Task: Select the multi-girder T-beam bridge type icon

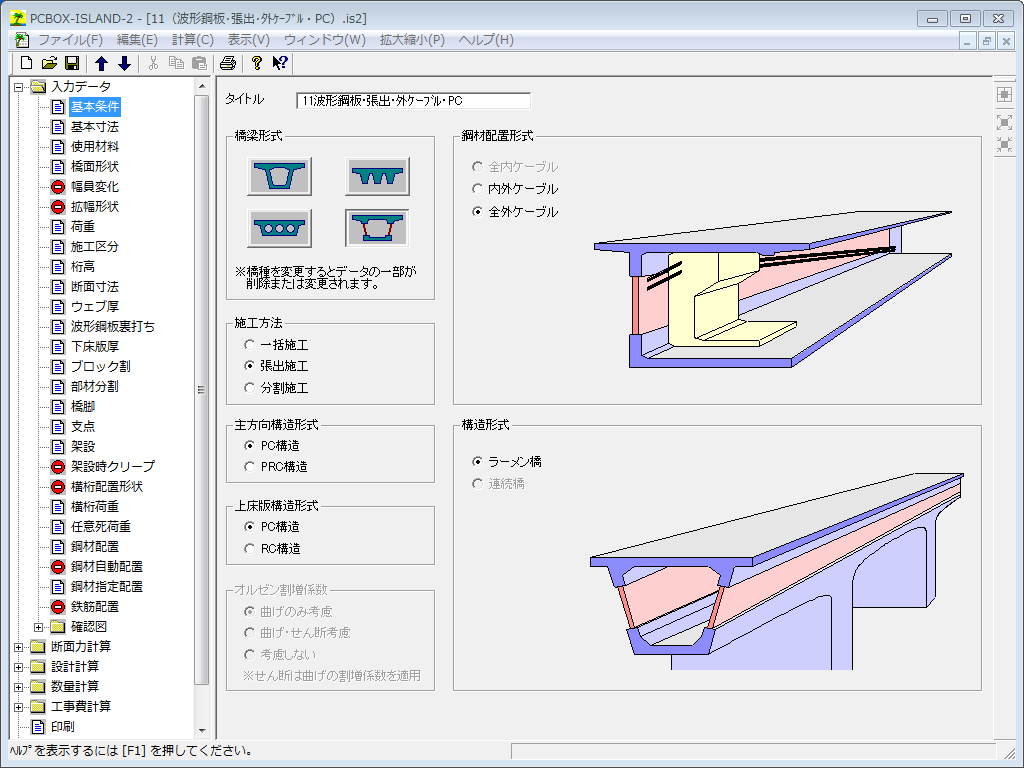Action: coord(377,176)
